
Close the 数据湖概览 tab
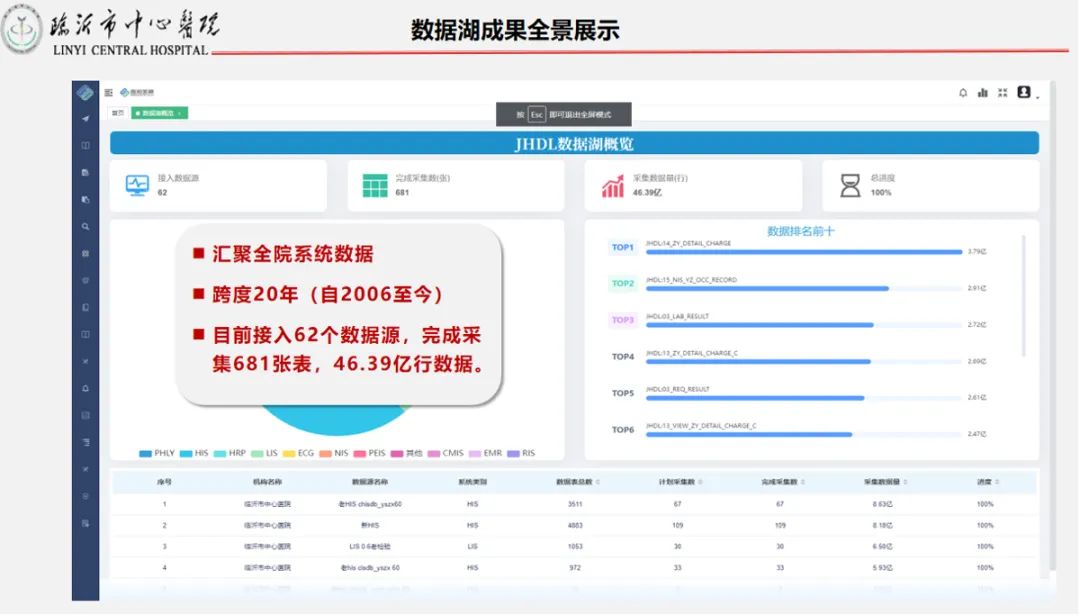tap(180, 113)
